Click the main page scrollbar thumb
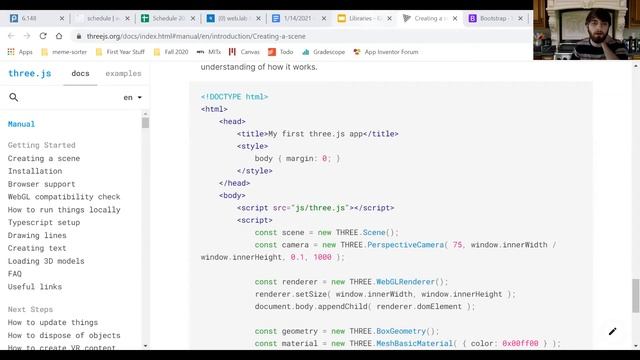 pos(636,296)
